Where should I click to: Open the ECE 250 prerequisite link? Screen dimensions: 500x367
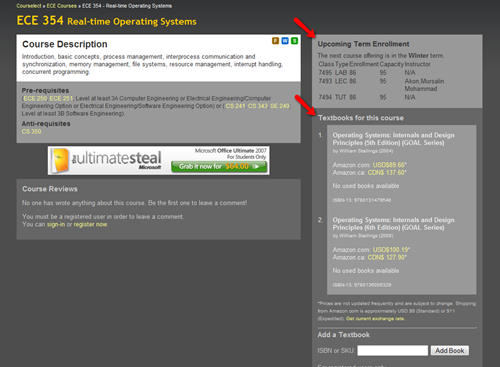tap(35, 98)
